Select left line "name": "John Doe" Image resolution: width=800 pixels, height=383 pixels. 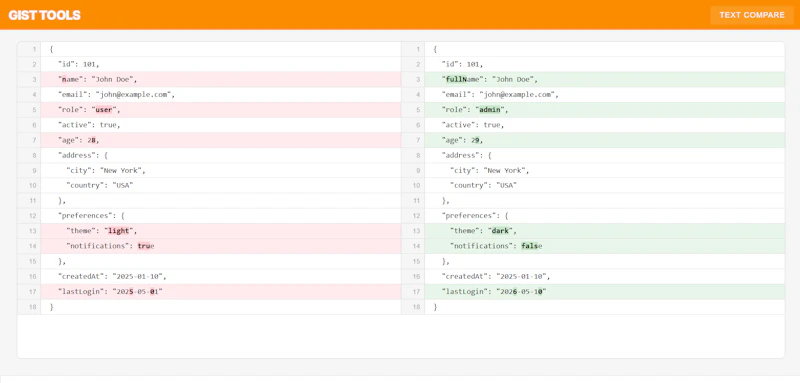pos(221,80)
